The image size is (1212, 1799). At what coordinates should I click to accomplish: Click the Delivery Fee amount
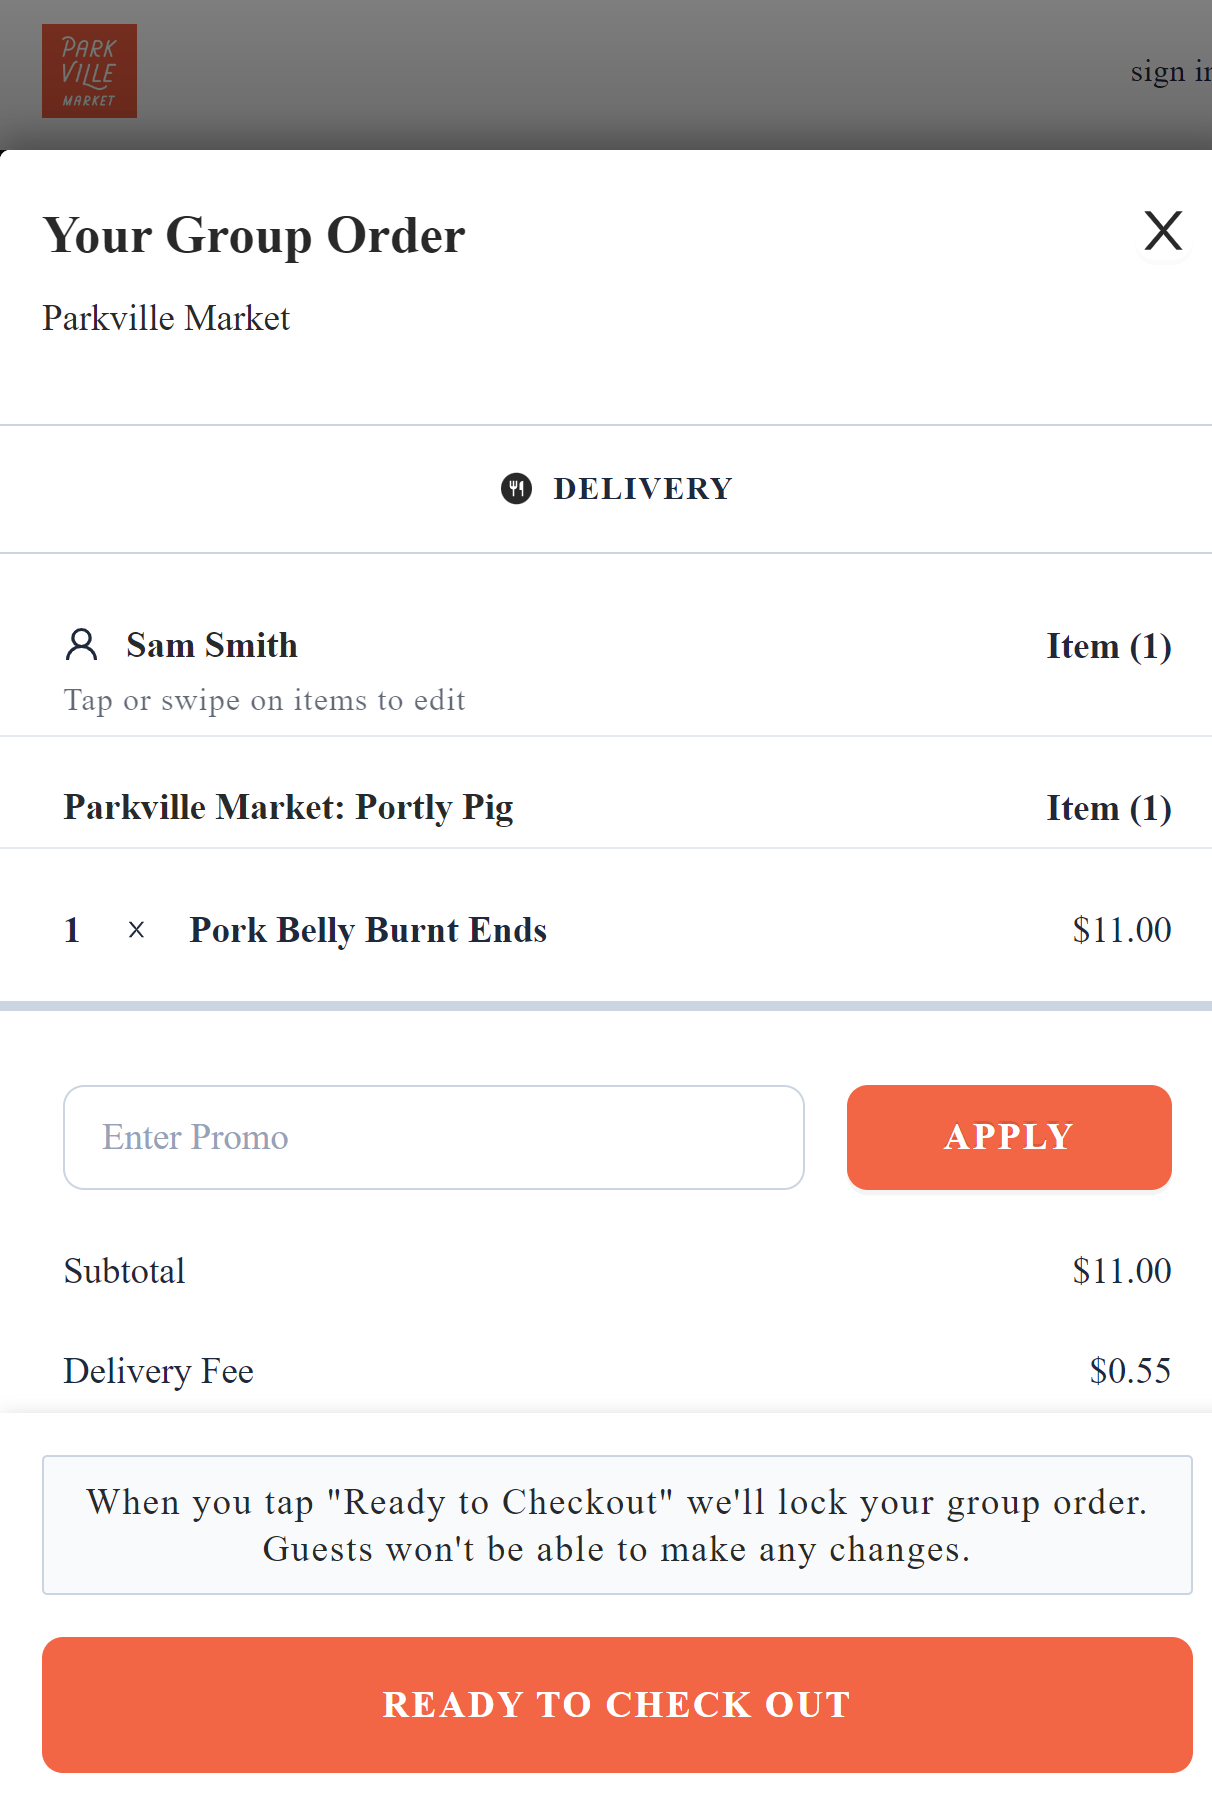point(1130,1371)
